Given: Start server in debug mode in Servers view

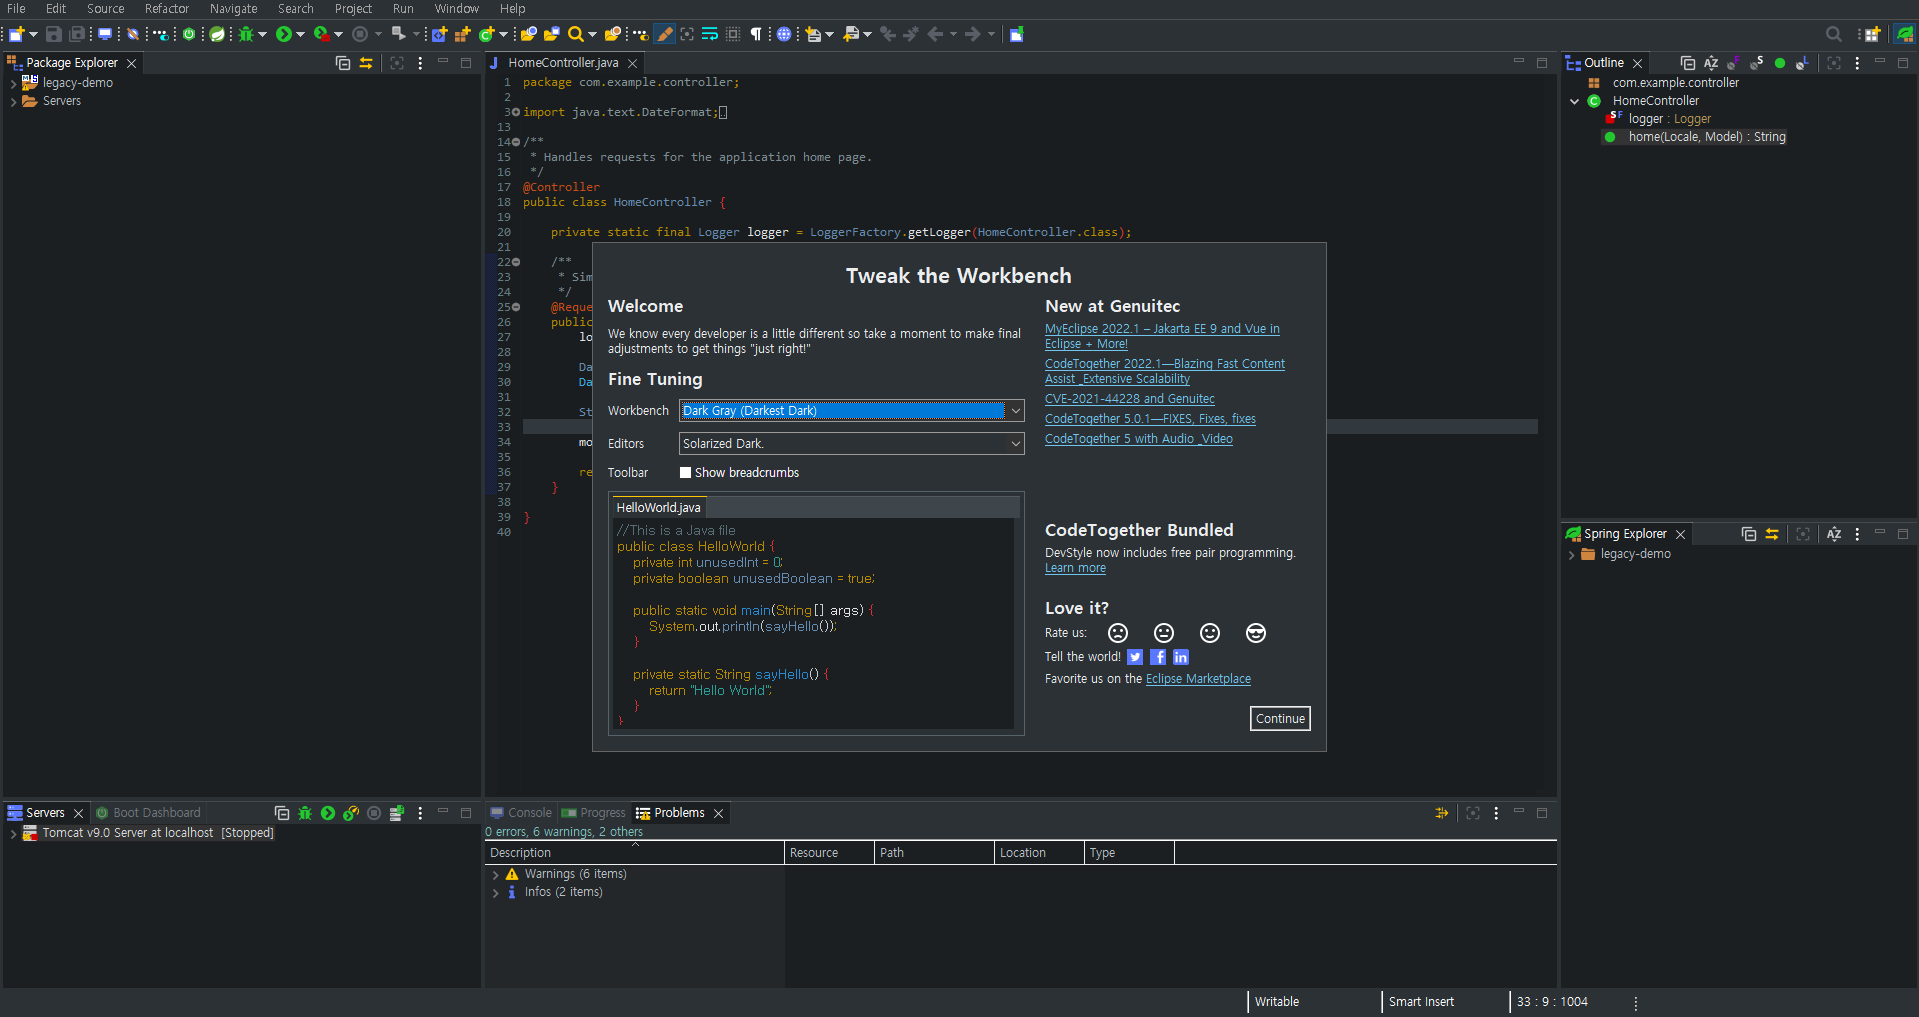Looking at the screenshot, I should click(305, 813).
